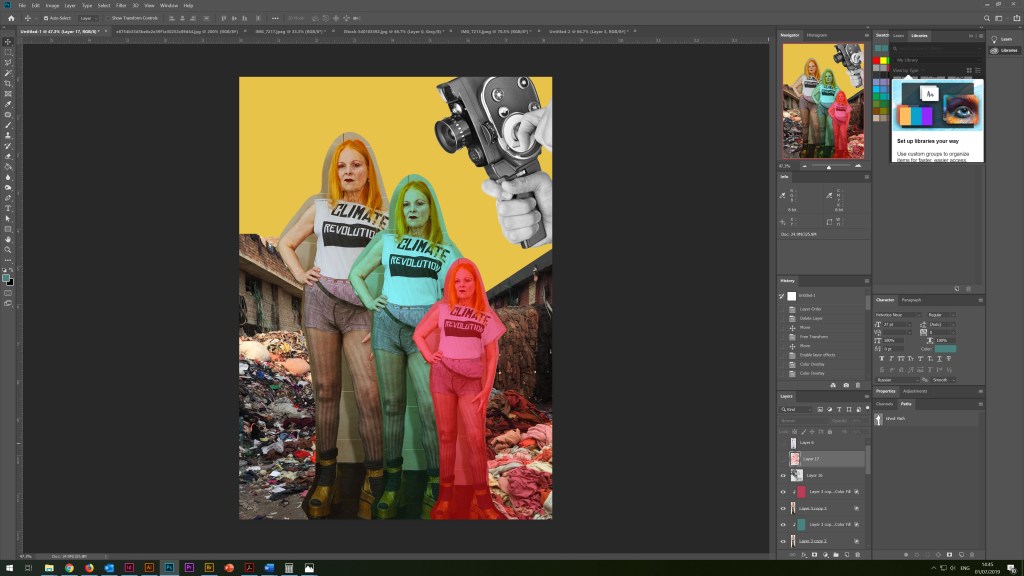The height and width of the screenshot is (576, 1024).
Task: Select the Horizontal Type tool
Action: (8, 208)
